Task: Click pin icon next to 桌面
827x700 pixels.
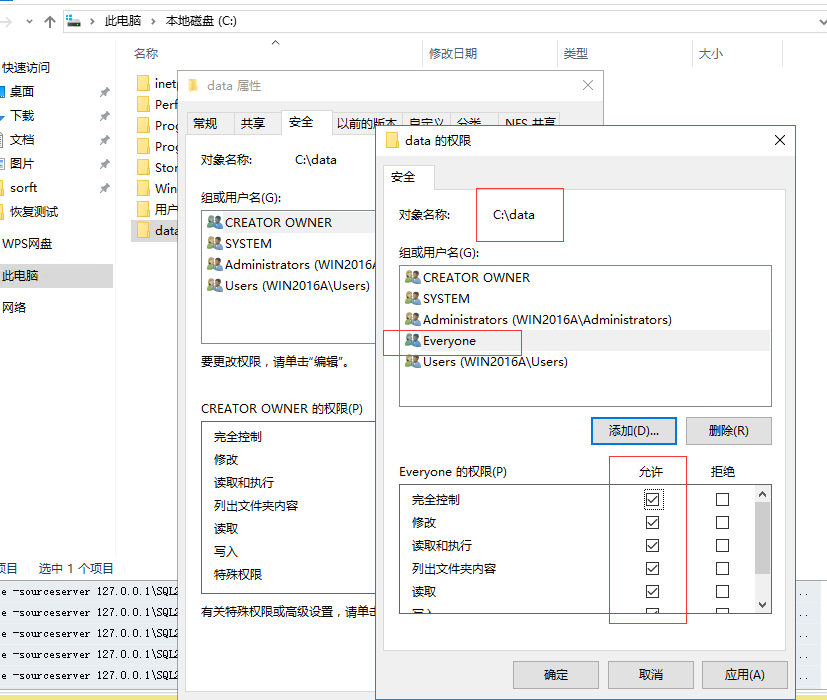Action: click(x=104, y=92)
